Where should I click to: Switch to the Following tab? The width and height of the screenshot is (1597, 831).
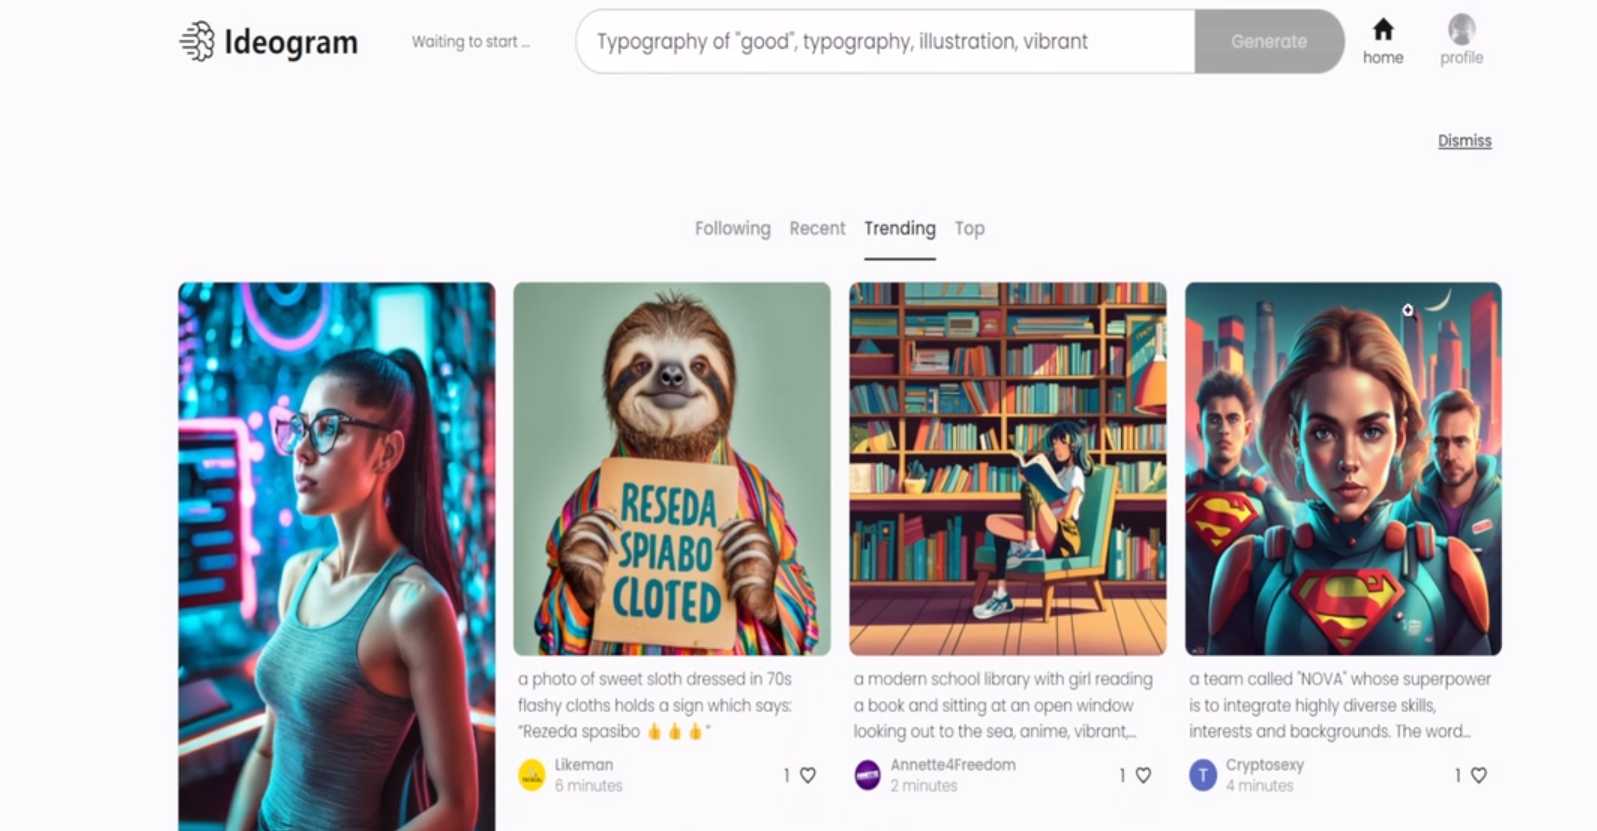point(733,228)
